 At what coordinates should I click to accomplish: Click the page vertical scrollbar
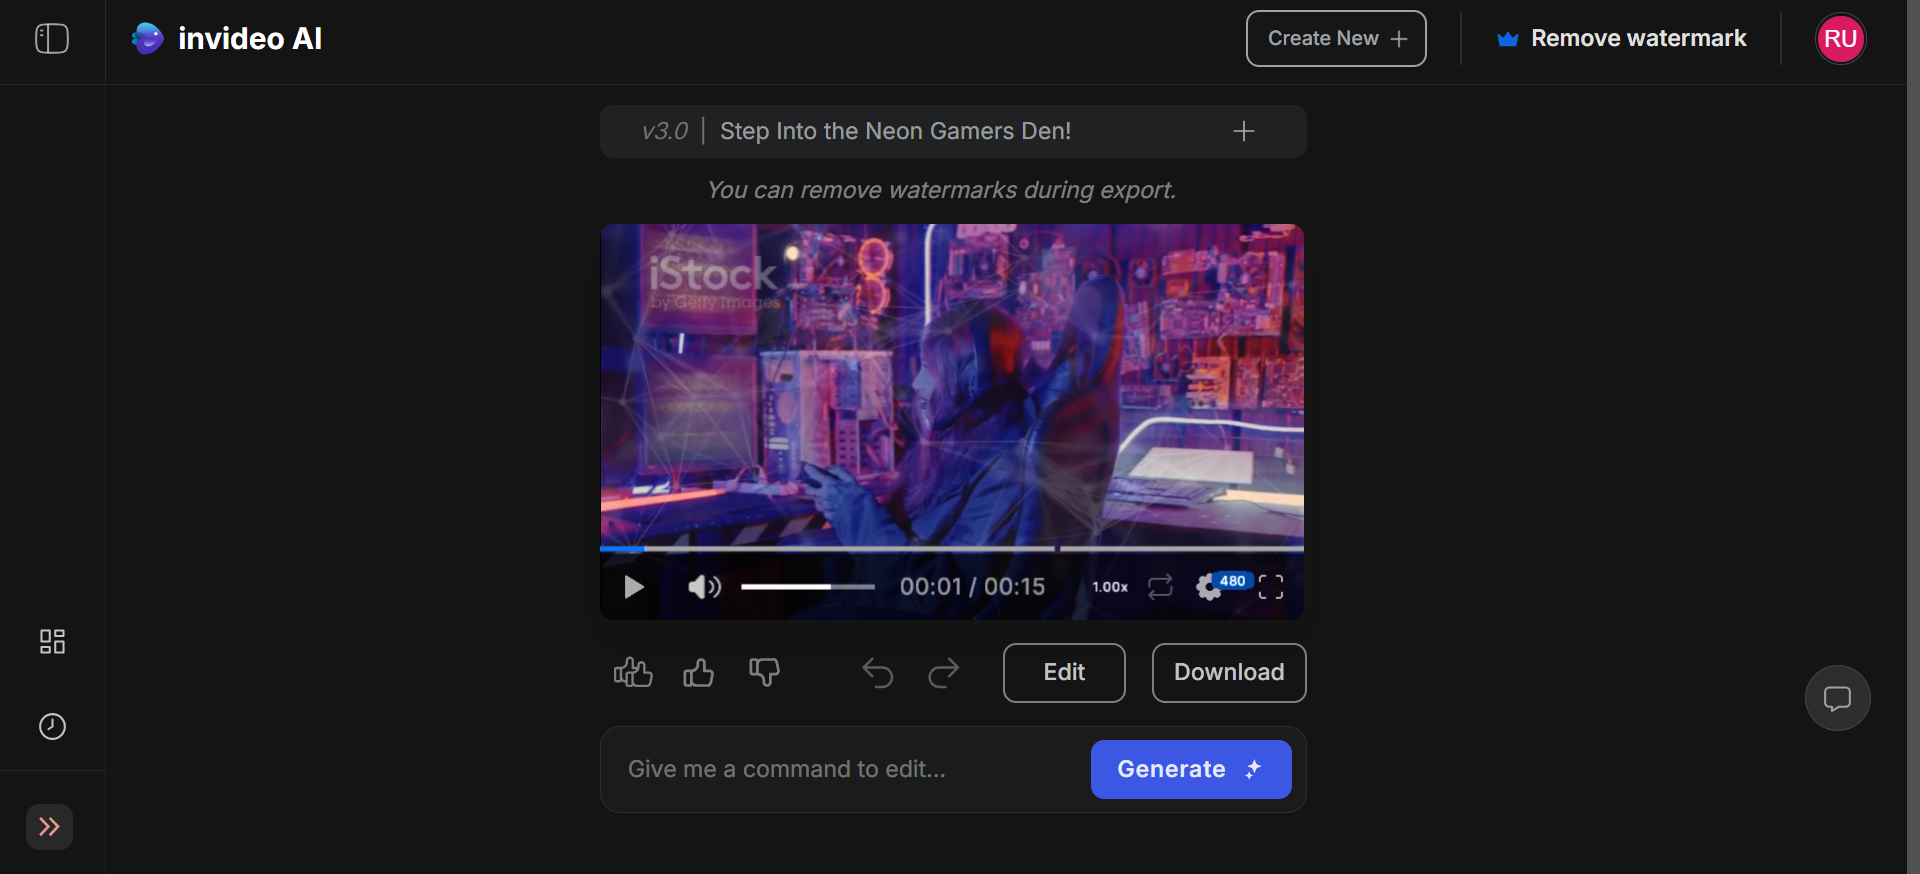[x=1913, y=437]
